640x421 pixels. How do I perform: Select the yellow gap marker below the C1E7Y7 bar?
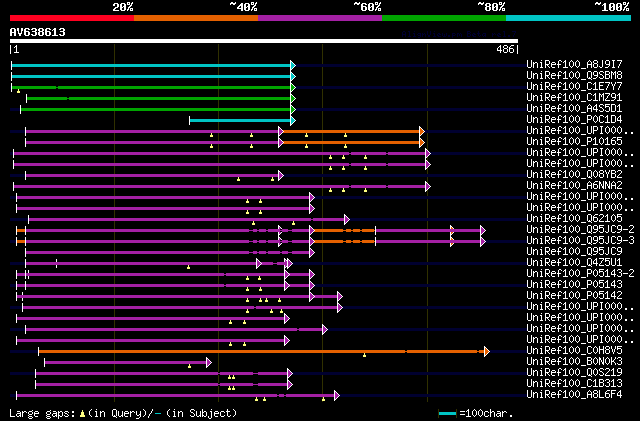18,91
